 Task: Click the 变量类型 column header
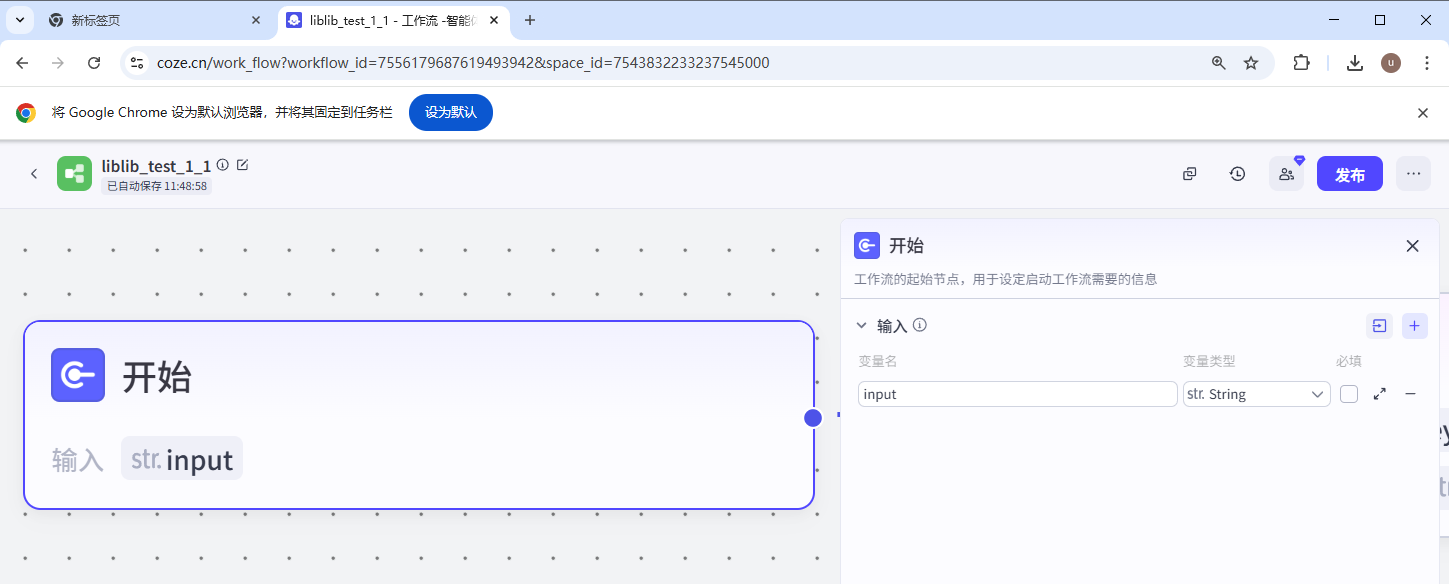pyautogui.click(x=1209, y=361)
